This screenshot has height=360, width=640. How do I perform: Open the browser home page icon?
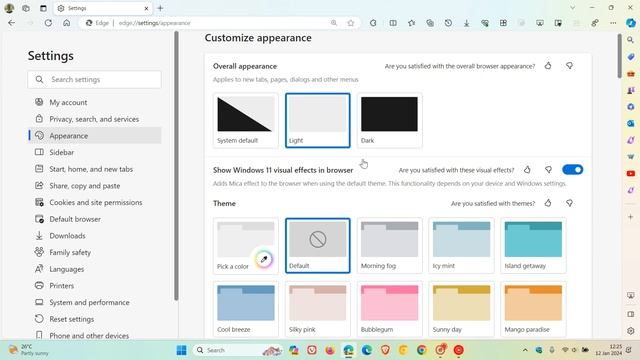click(67, 23)
